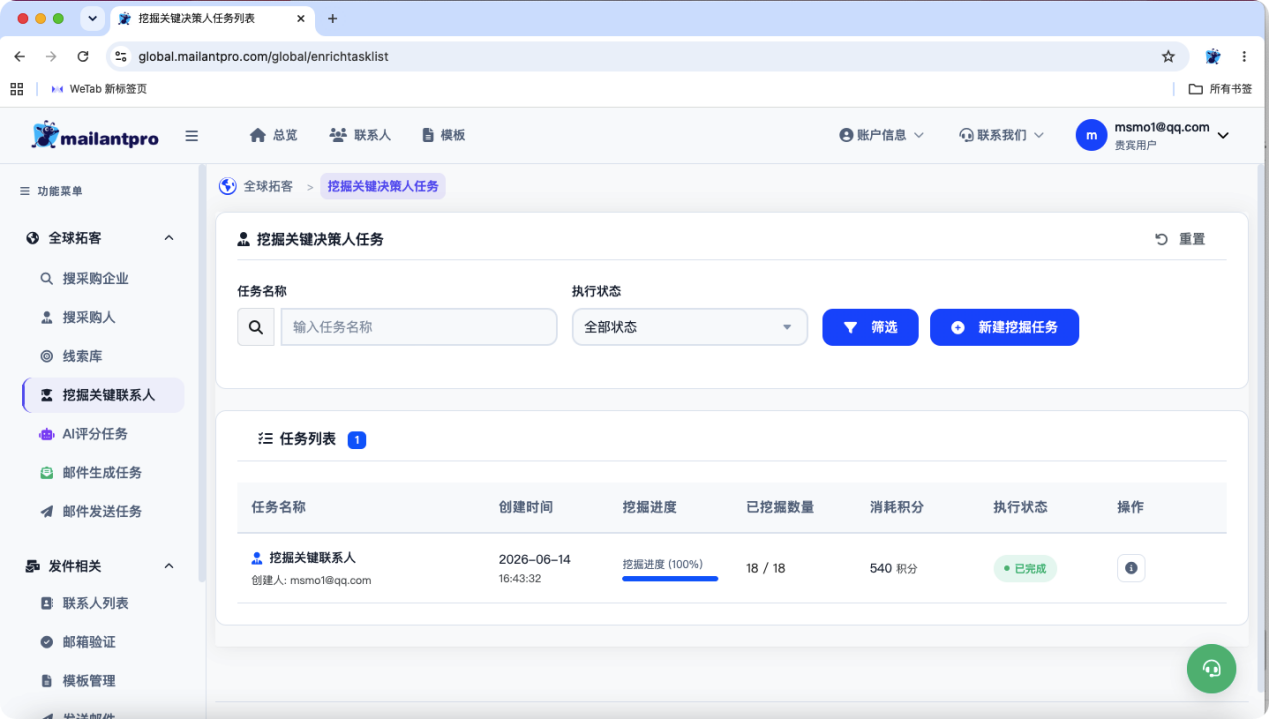
Task: Expand the 账户信息 dropdown
Action: [x=882, y=135]
